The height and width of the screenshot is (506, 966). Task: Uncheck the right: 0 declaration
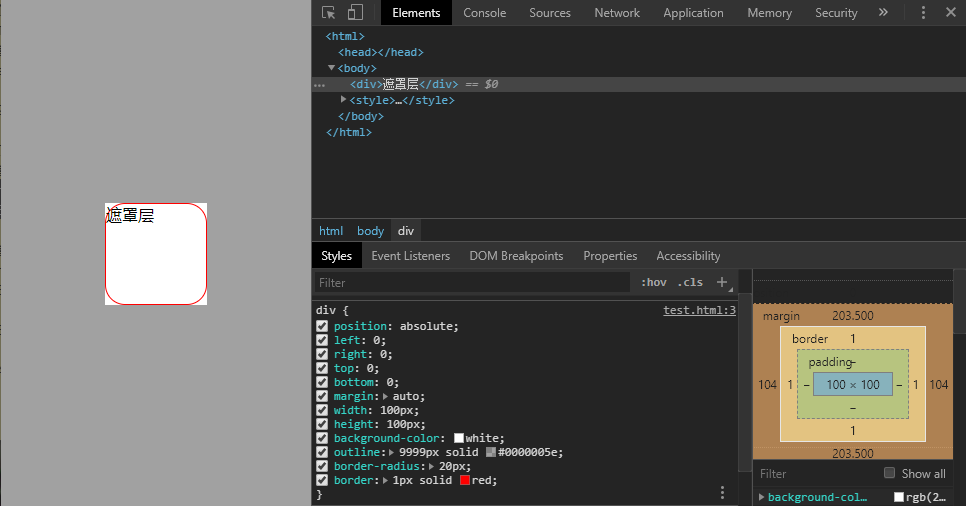322,354
